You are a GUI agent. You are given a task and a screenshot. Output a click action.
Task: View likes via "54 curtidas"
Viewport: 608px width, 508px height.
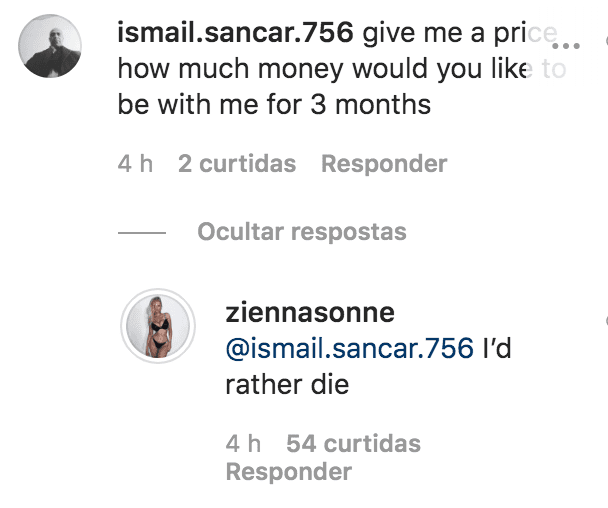353,443
